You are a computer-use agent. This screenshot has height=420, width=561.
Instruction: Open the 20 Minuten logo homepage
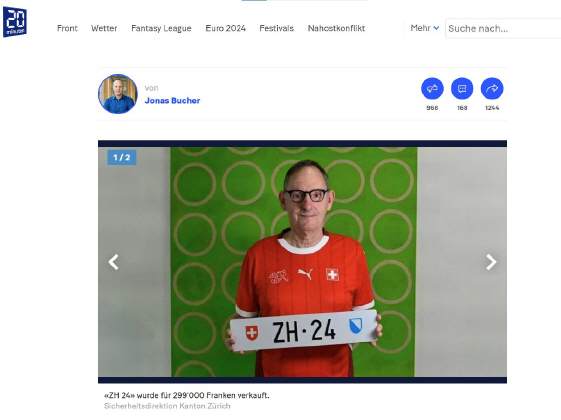(x=15, y=22)
